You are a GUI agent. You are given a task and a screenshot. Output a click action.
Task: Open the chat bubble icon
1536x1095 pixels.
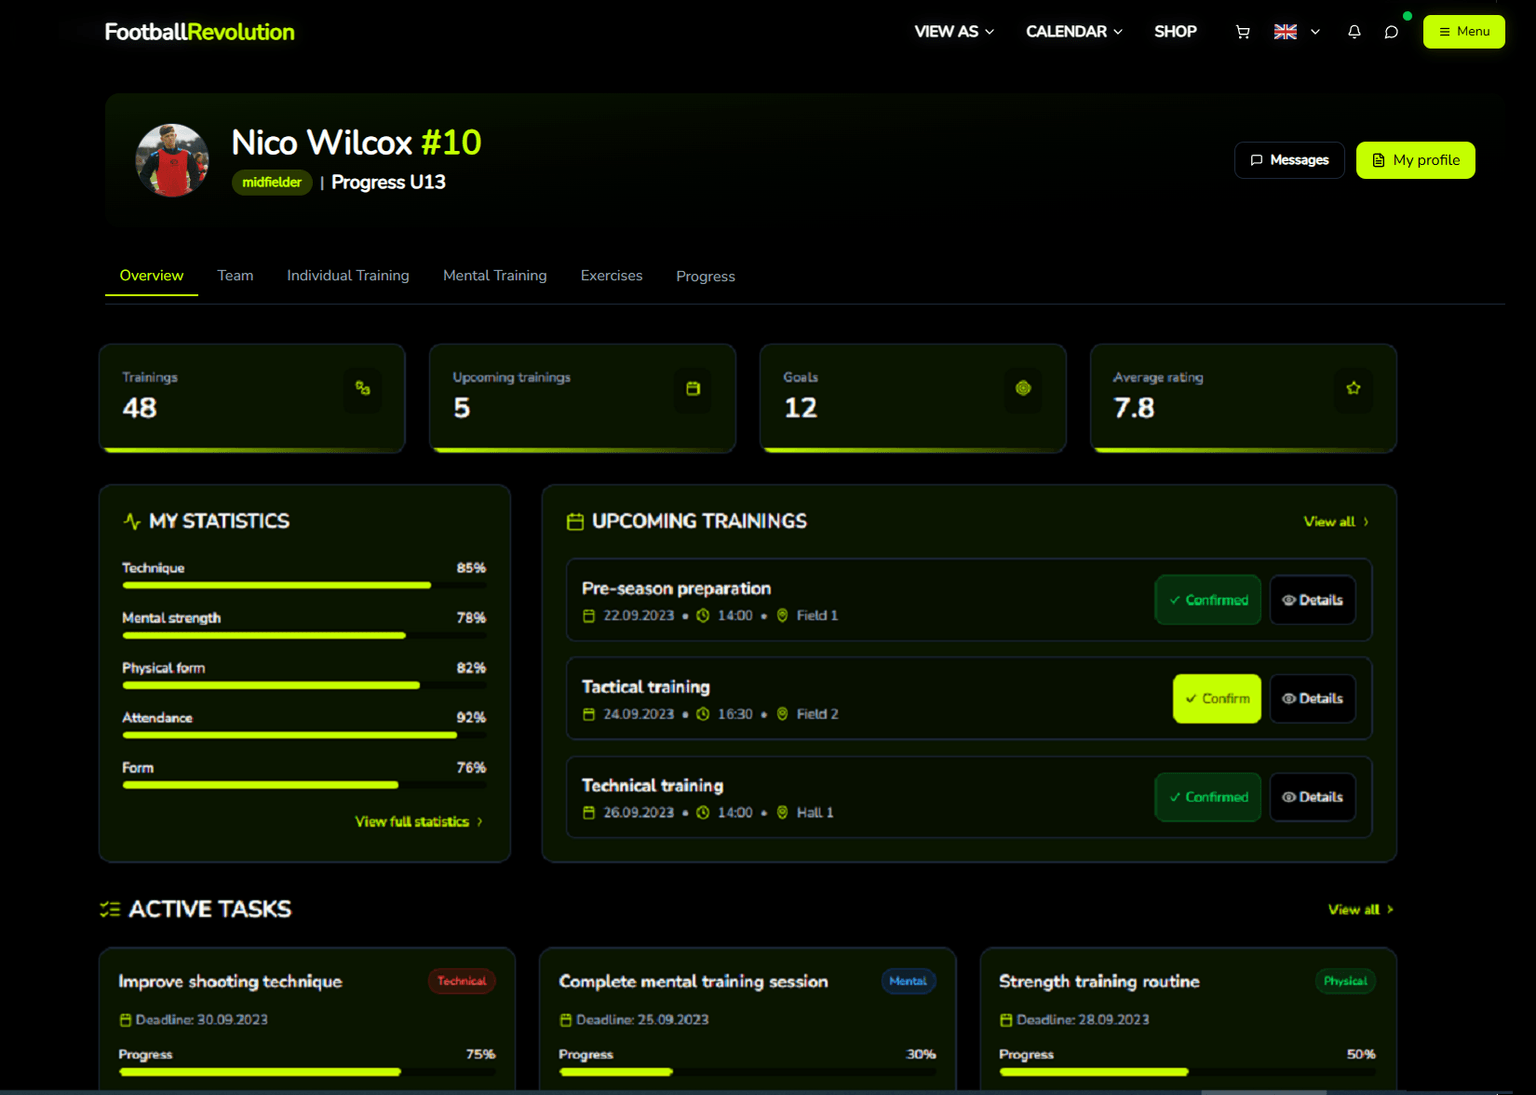(x=1391, y=32)
